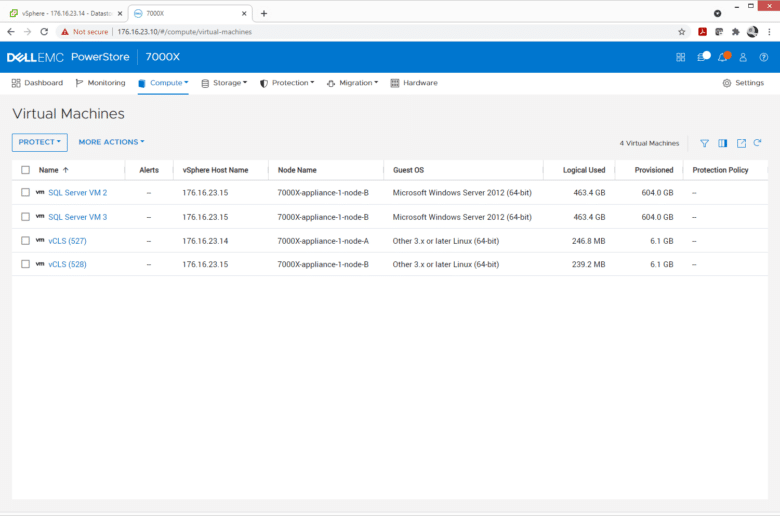This screenshot has width=780, height=516.
Task: Check the SQL Server VM 3 row checkbox
Action: (25, 216)
